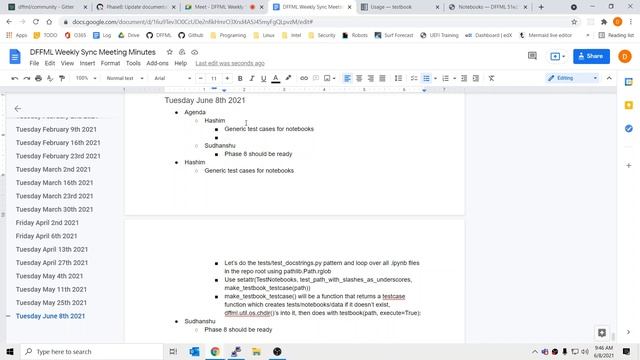Viewport: 640px width, 360px height.
Task: Click the Share button
Action: click(x=591, y=56)
